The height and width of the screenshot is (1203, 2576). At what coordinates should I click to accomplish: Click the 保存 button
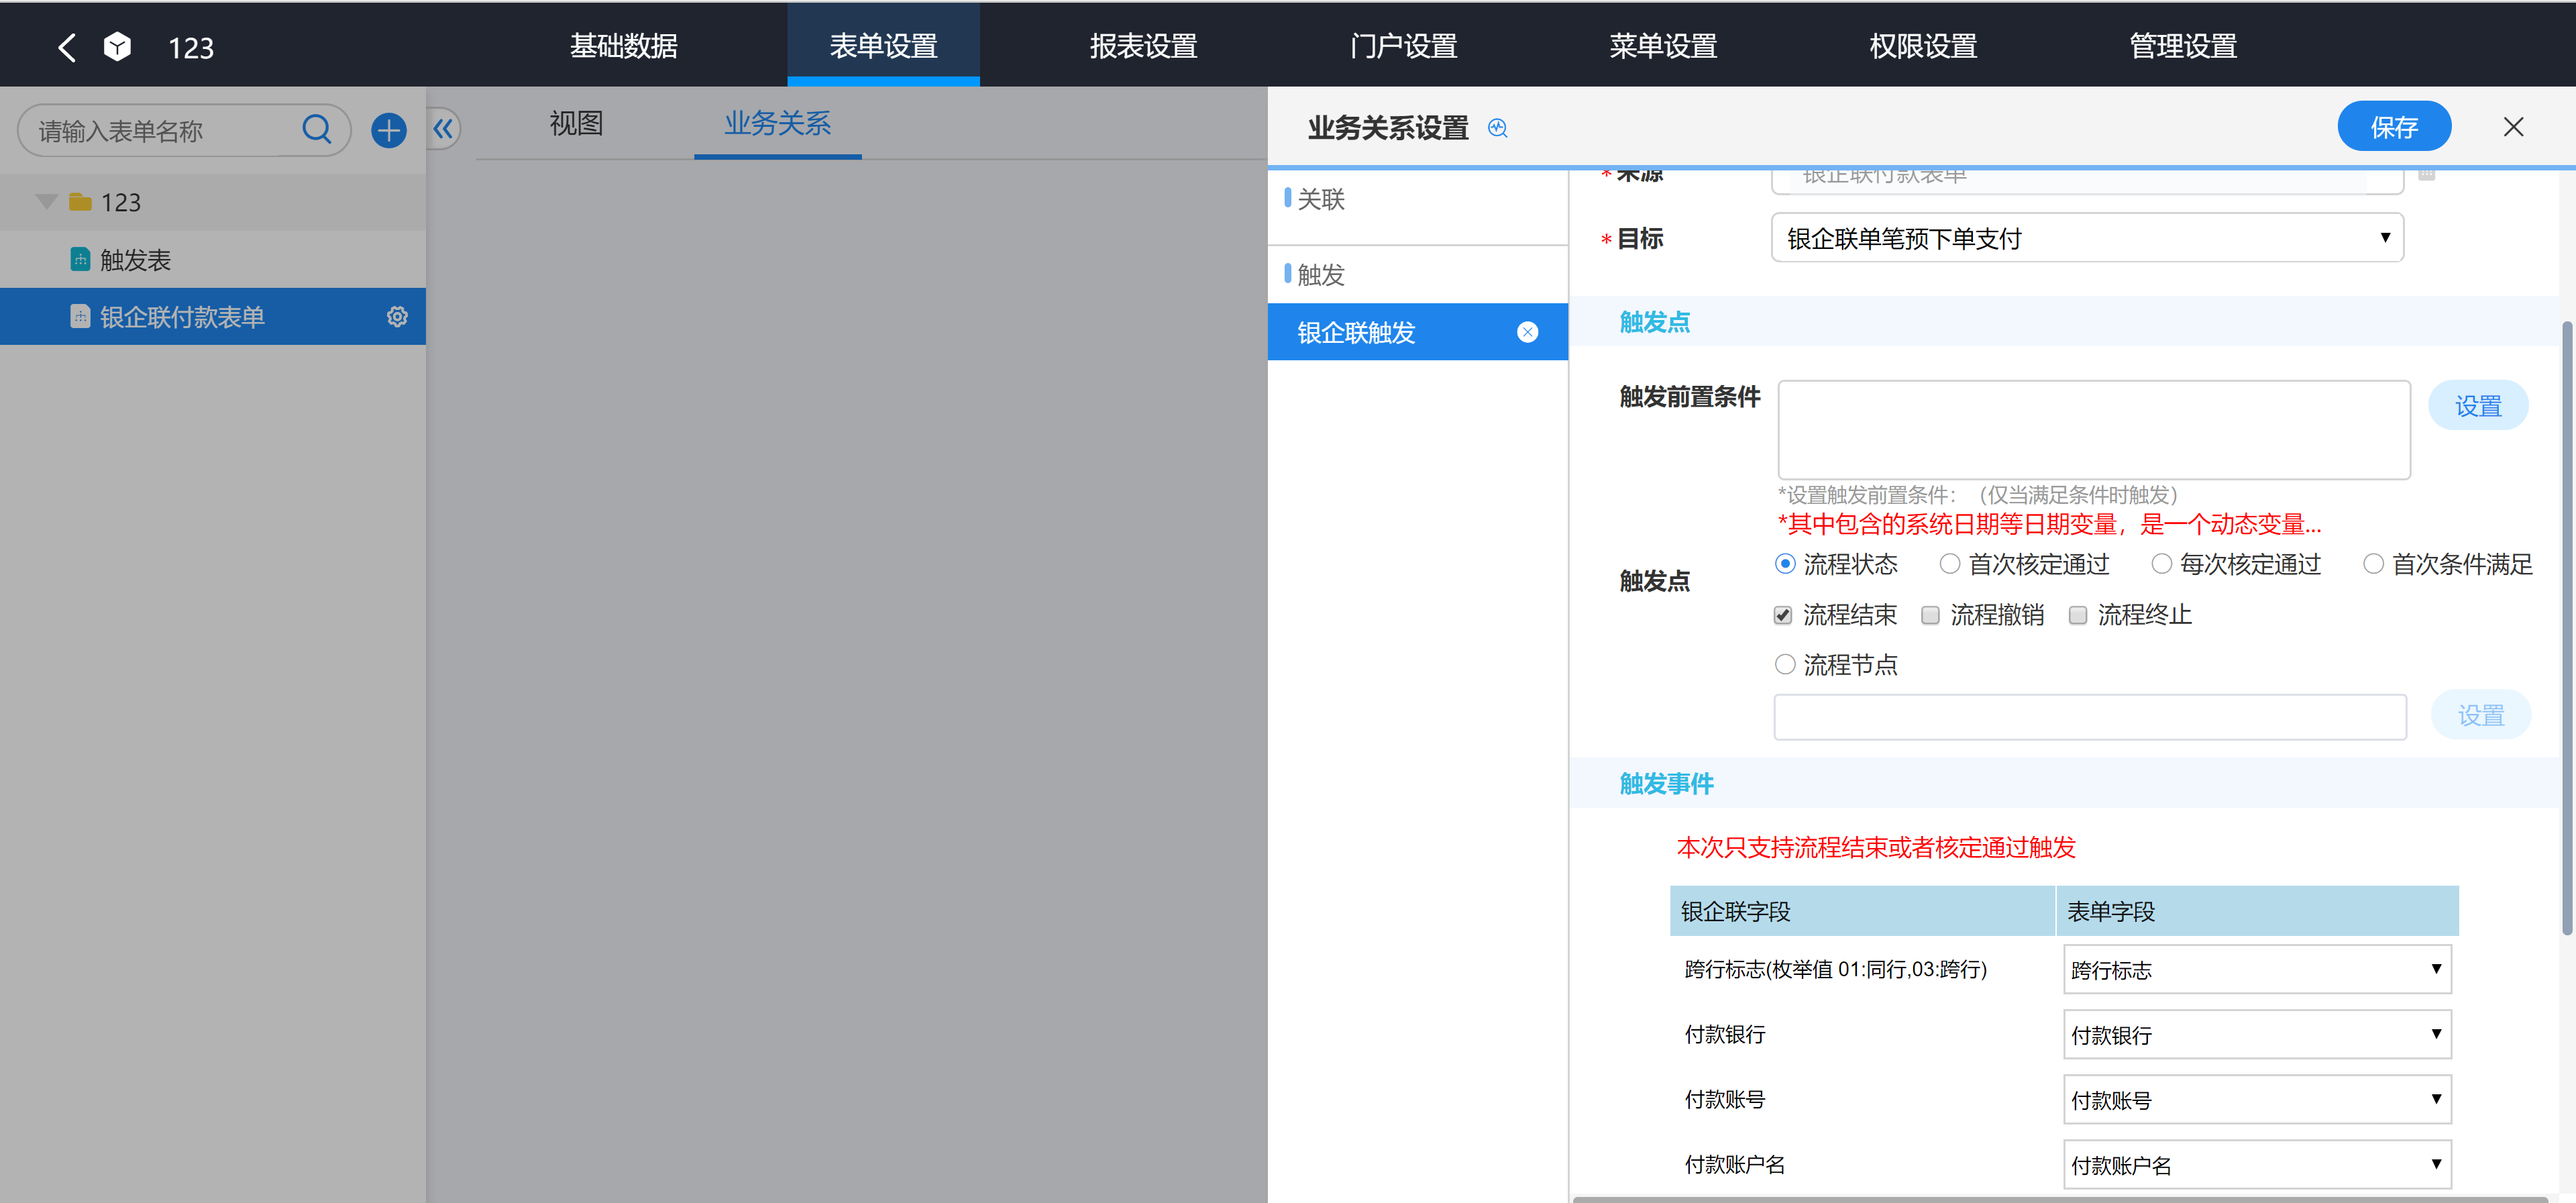pos(2393,127)
